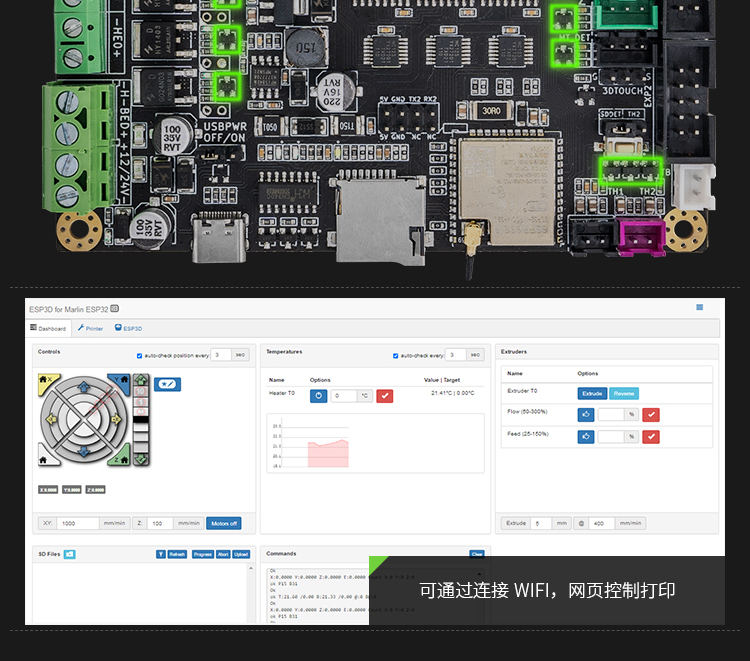Click the 21.41°C | 0.00°C value
The image size is (750, 661).
pyautogui.click(x=452, y=393)
